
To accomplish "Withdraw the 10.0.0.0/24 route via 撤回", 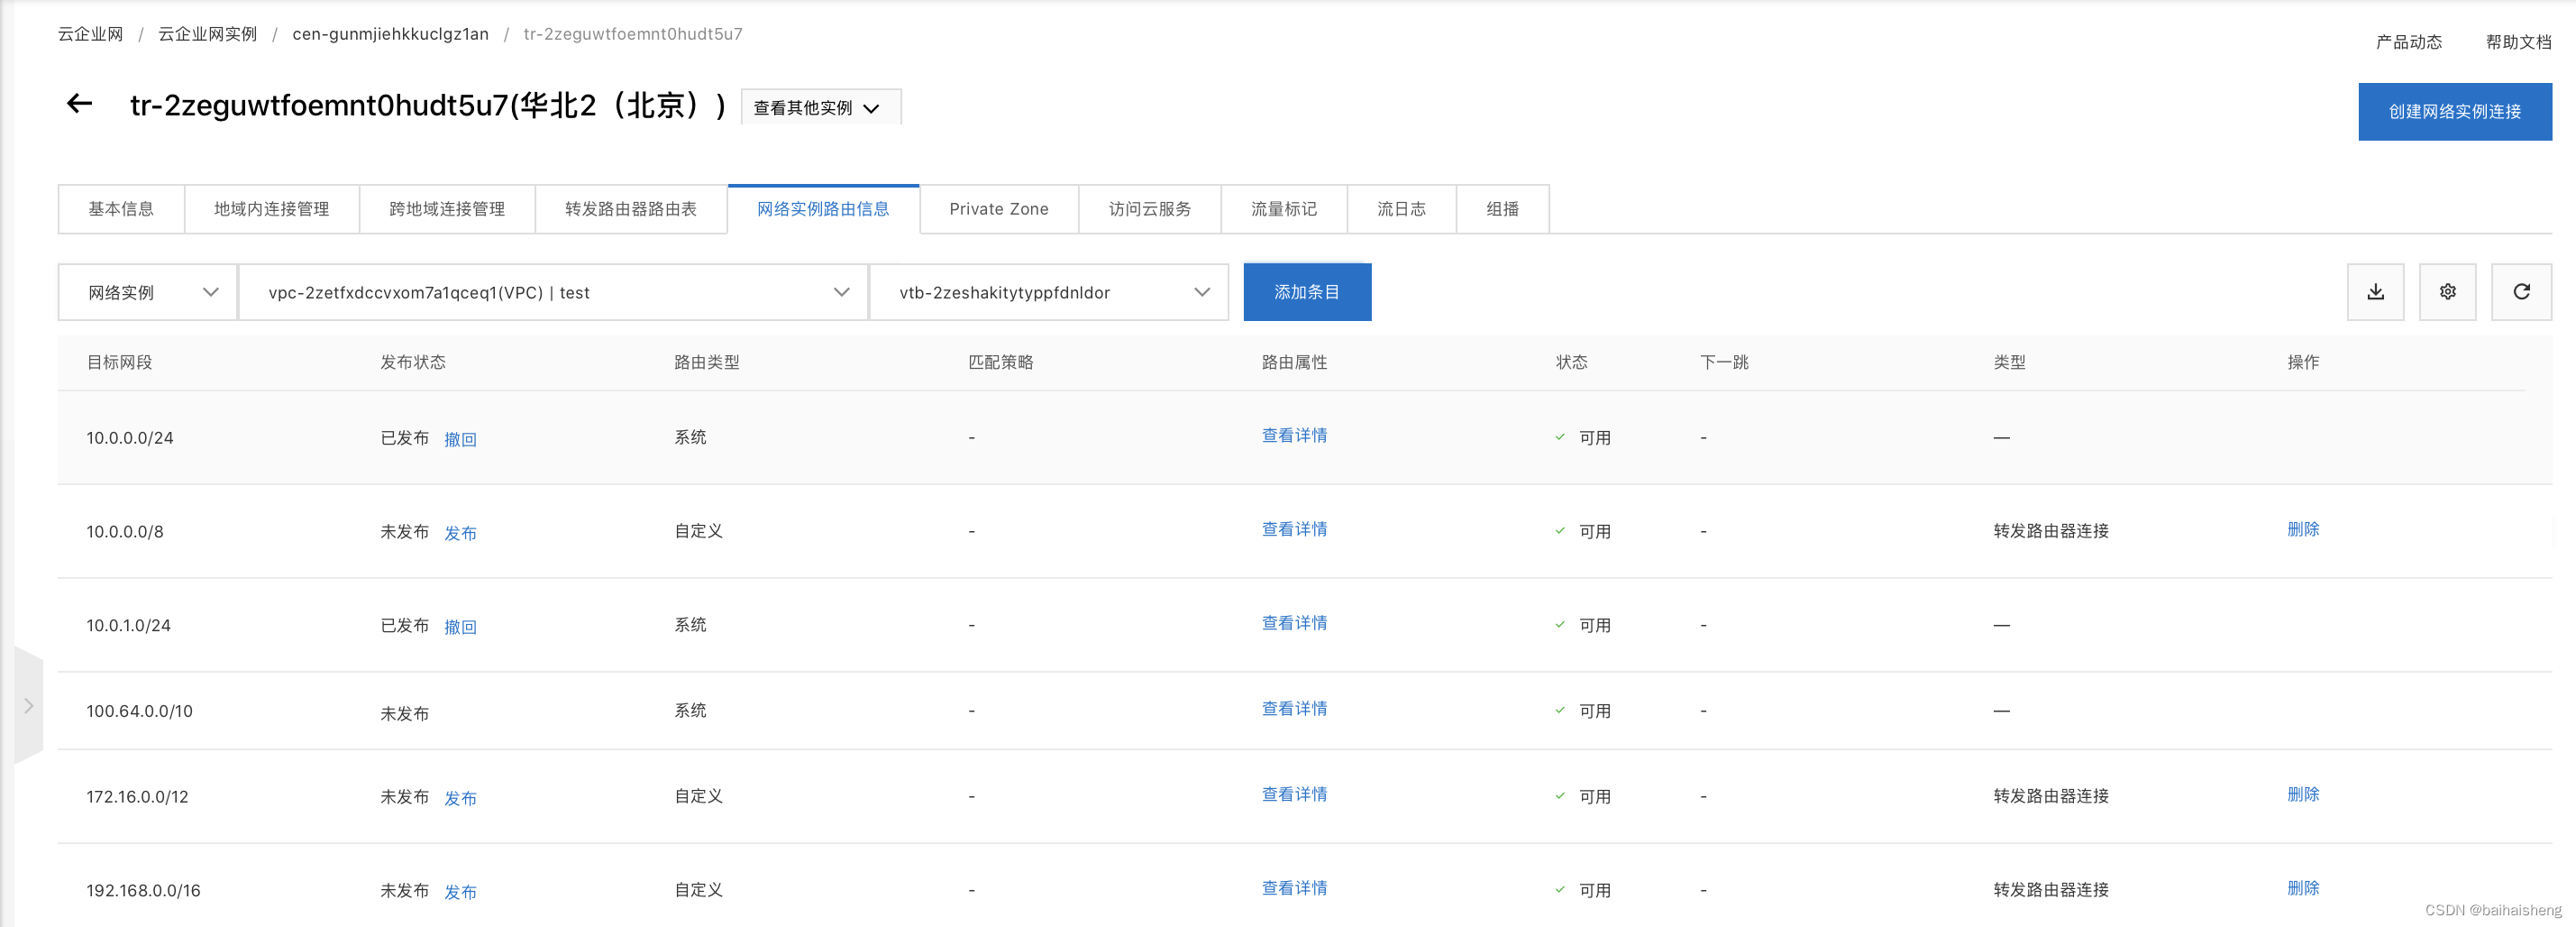I will coord(460,439).
